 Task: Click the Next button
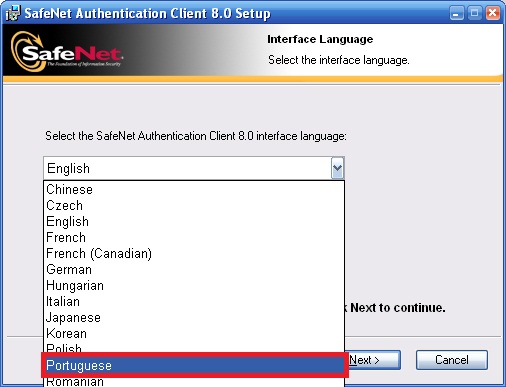373,360
